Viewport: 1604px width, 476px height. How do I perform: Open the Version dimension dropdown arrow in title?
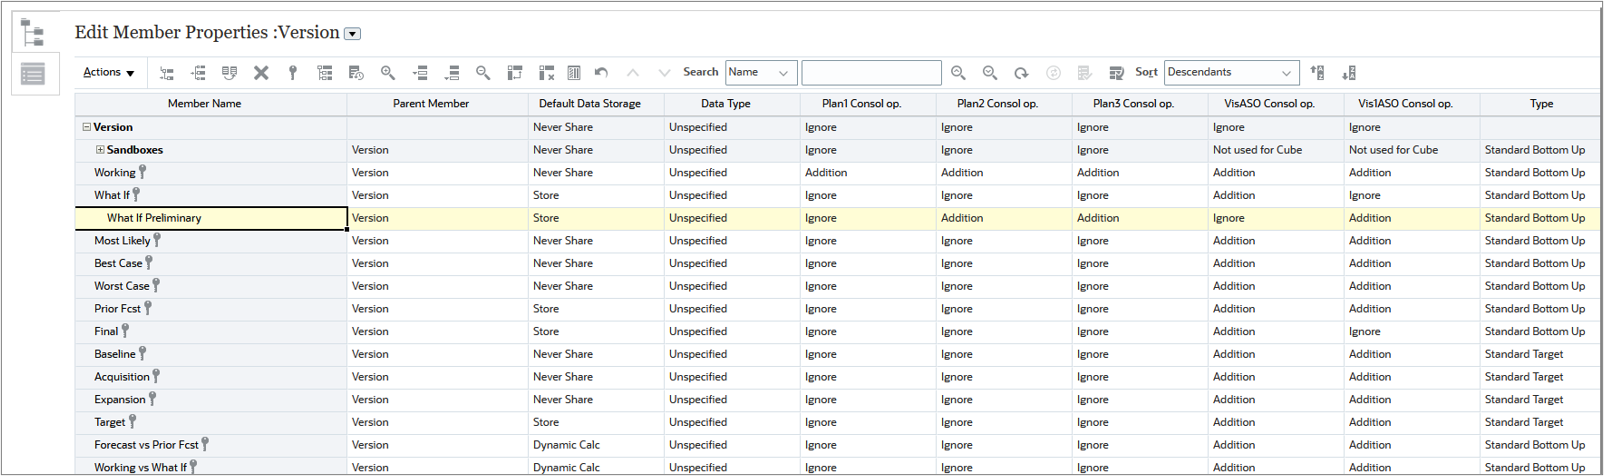click(352, 34)
